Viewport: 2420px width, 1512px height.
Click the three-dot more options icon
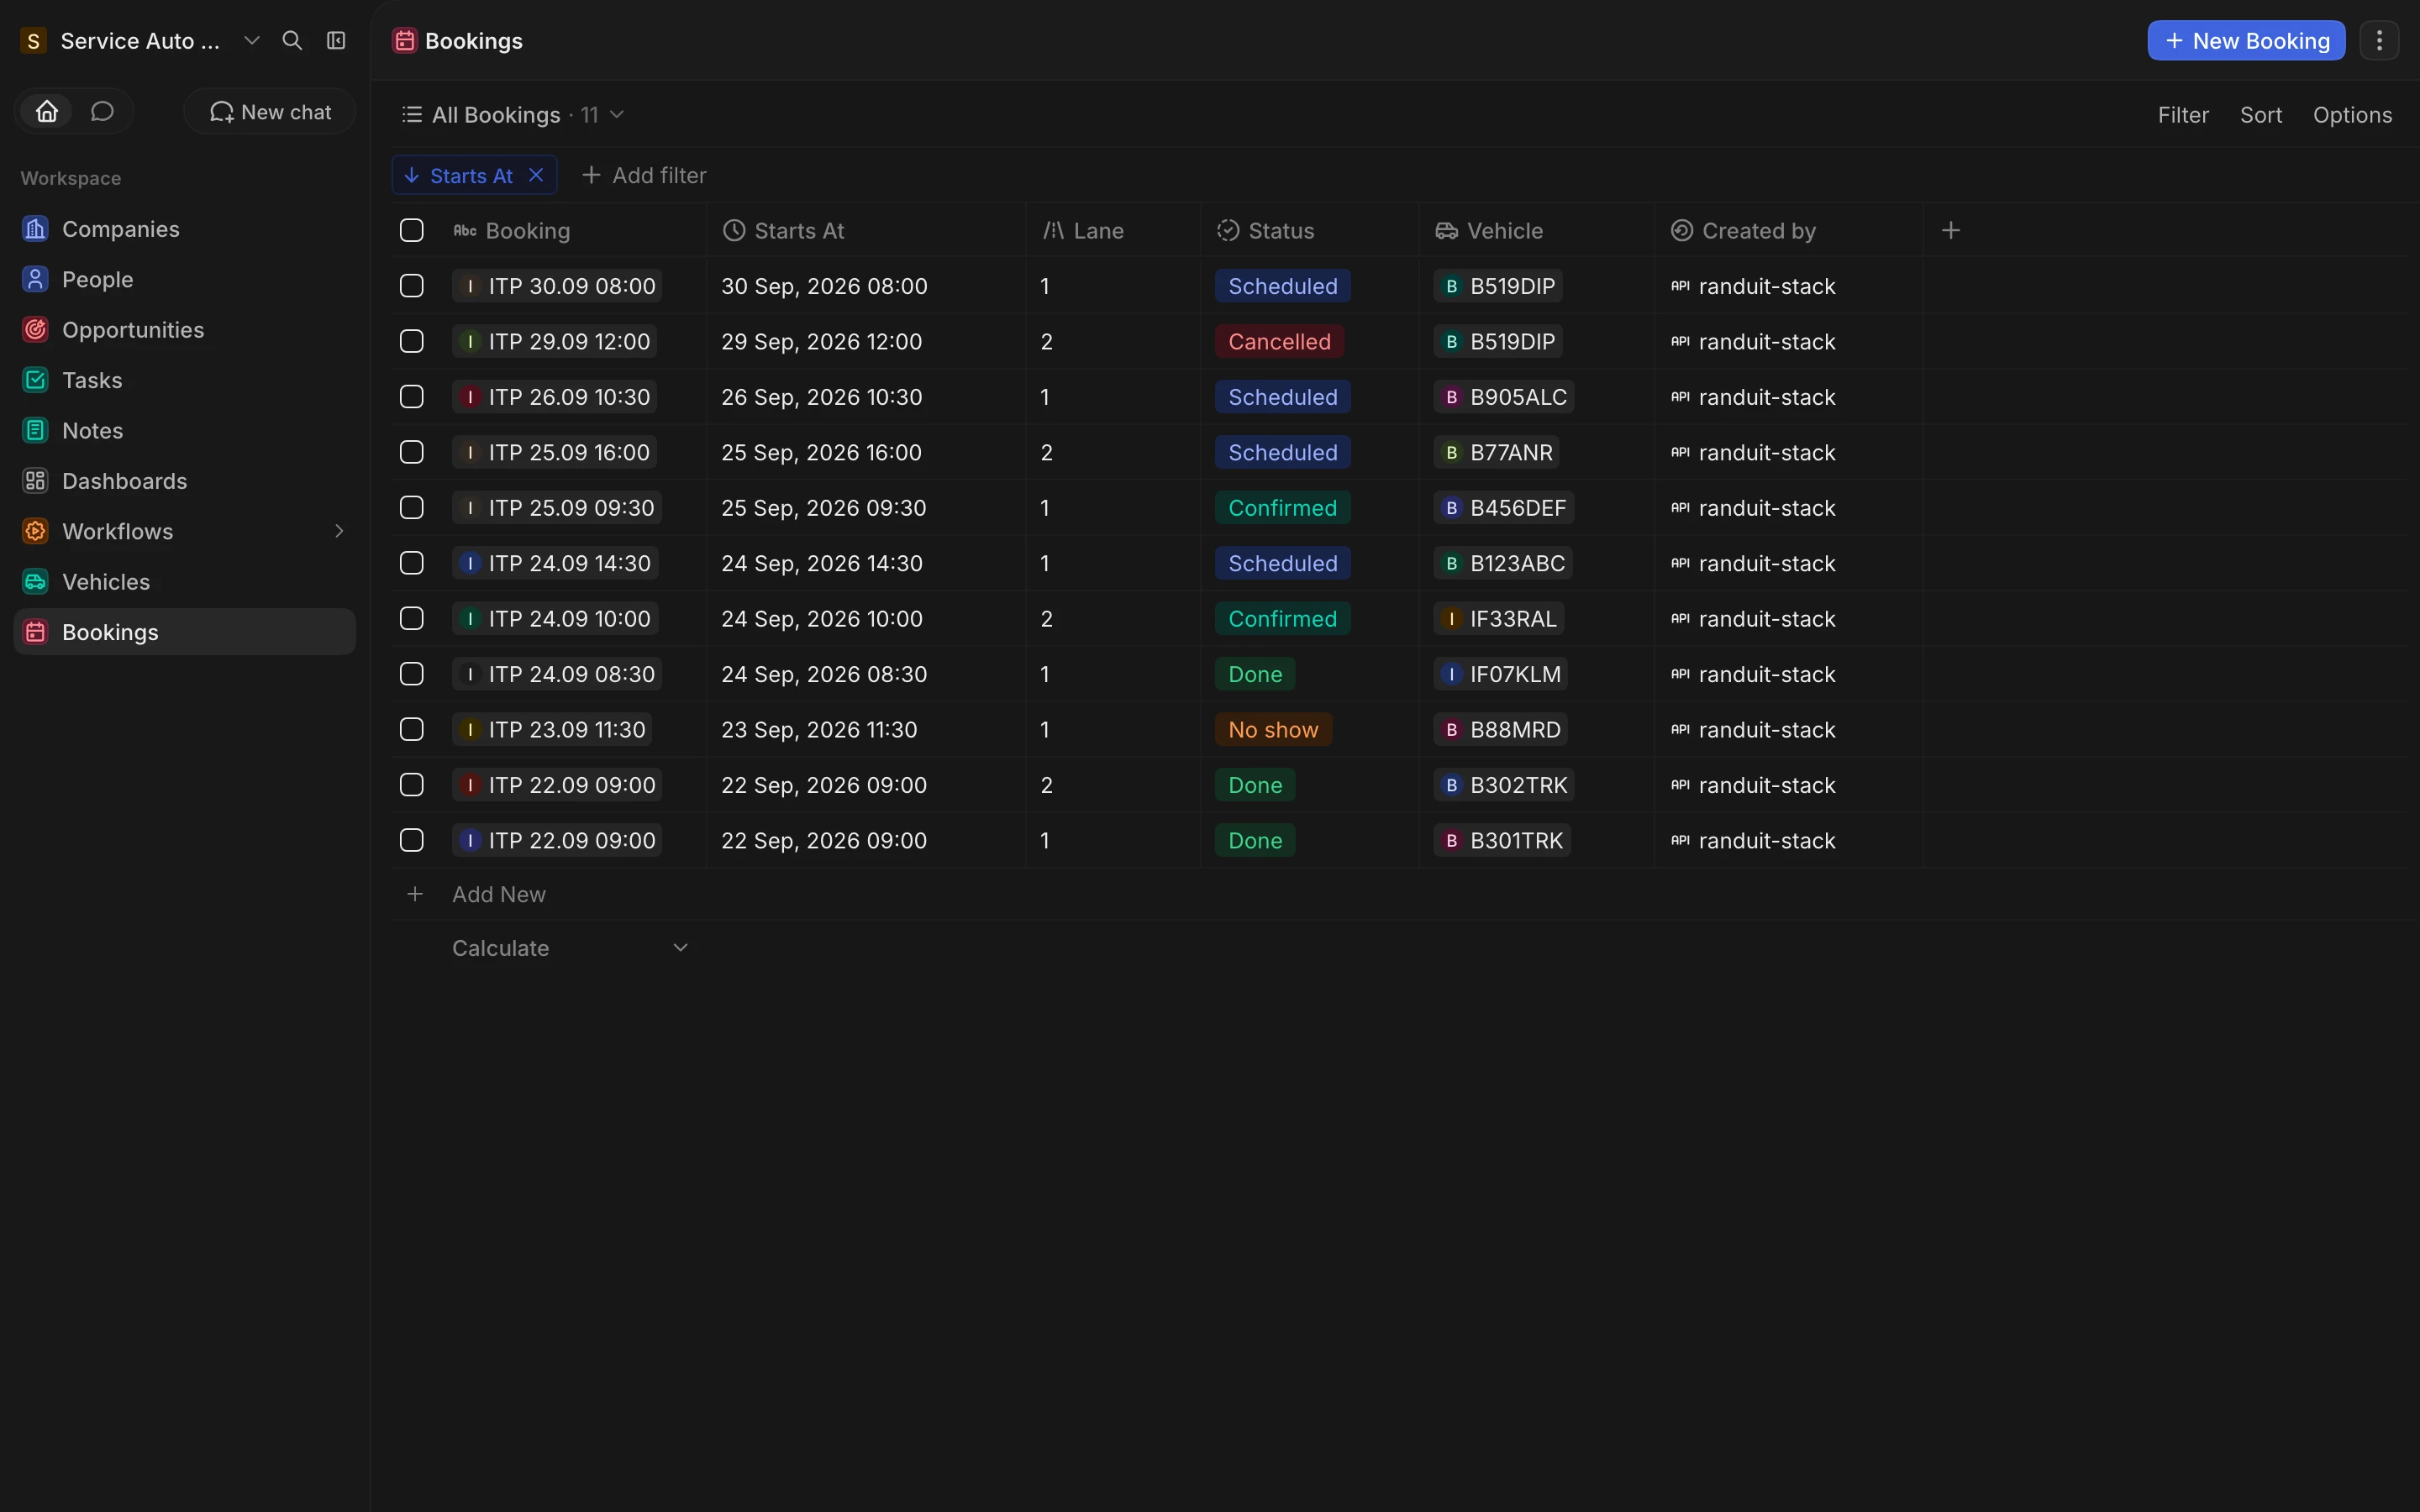[x=2379, y=41]
